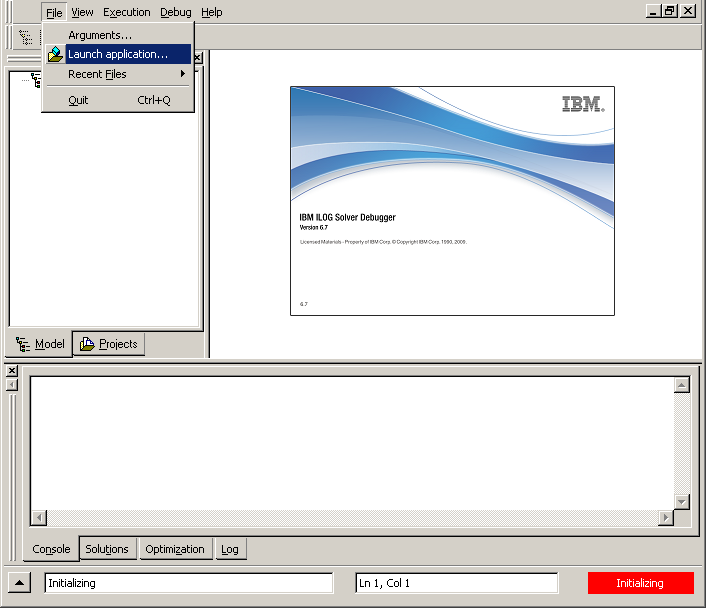Screen dimensions: 706x608
Task: Switch to the Projects tab
Action: [109, 344]
